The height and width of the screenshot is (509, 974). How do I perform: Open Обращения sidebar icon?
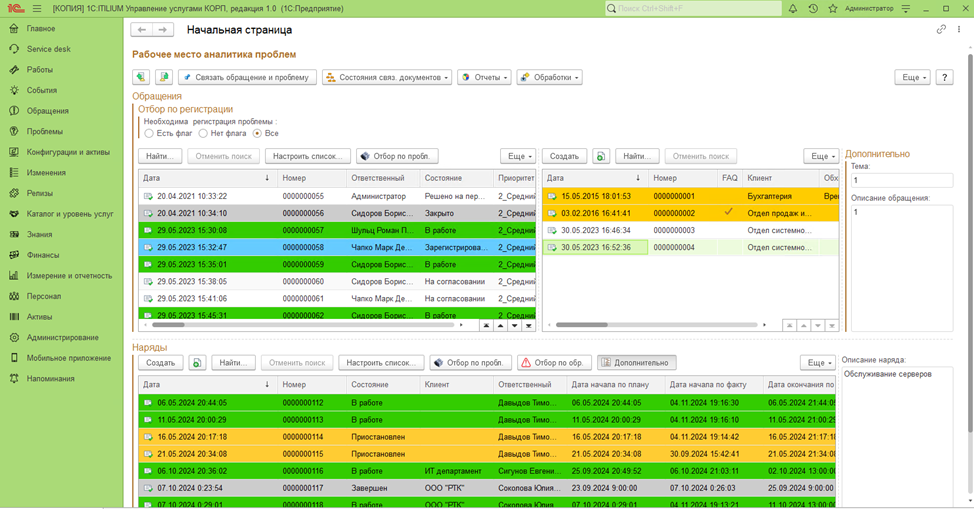coord(14,111)
